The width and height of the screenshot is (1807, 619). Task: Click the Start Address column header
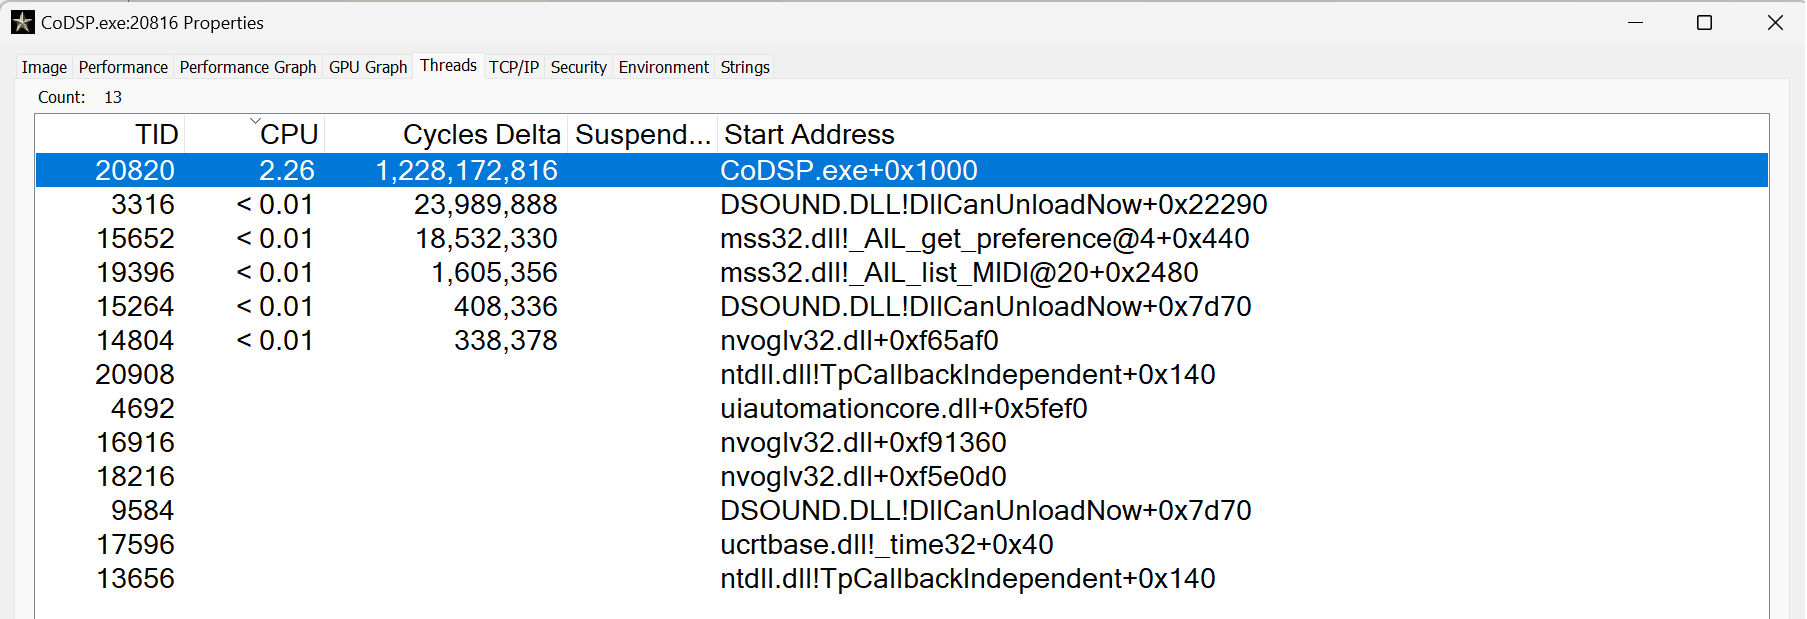point(809,134)
